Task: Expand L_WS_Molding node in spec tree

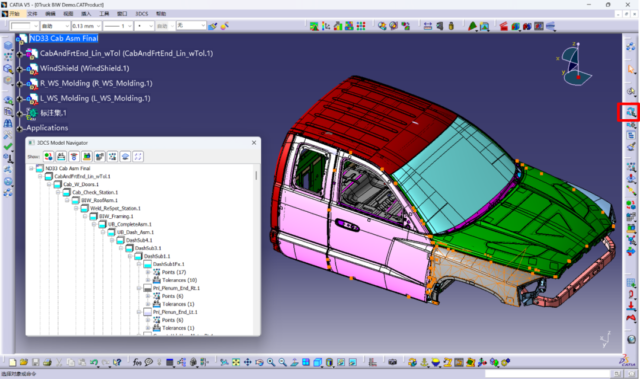Action: click(19, 99)
